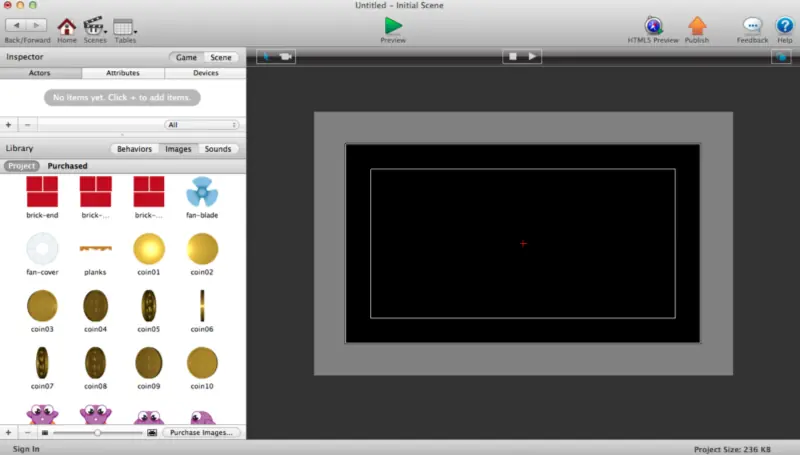The height and width of the screenshot is (455, 800).
Task: Click the large thumbnail size icon
Action: click(x=152, y=433)
